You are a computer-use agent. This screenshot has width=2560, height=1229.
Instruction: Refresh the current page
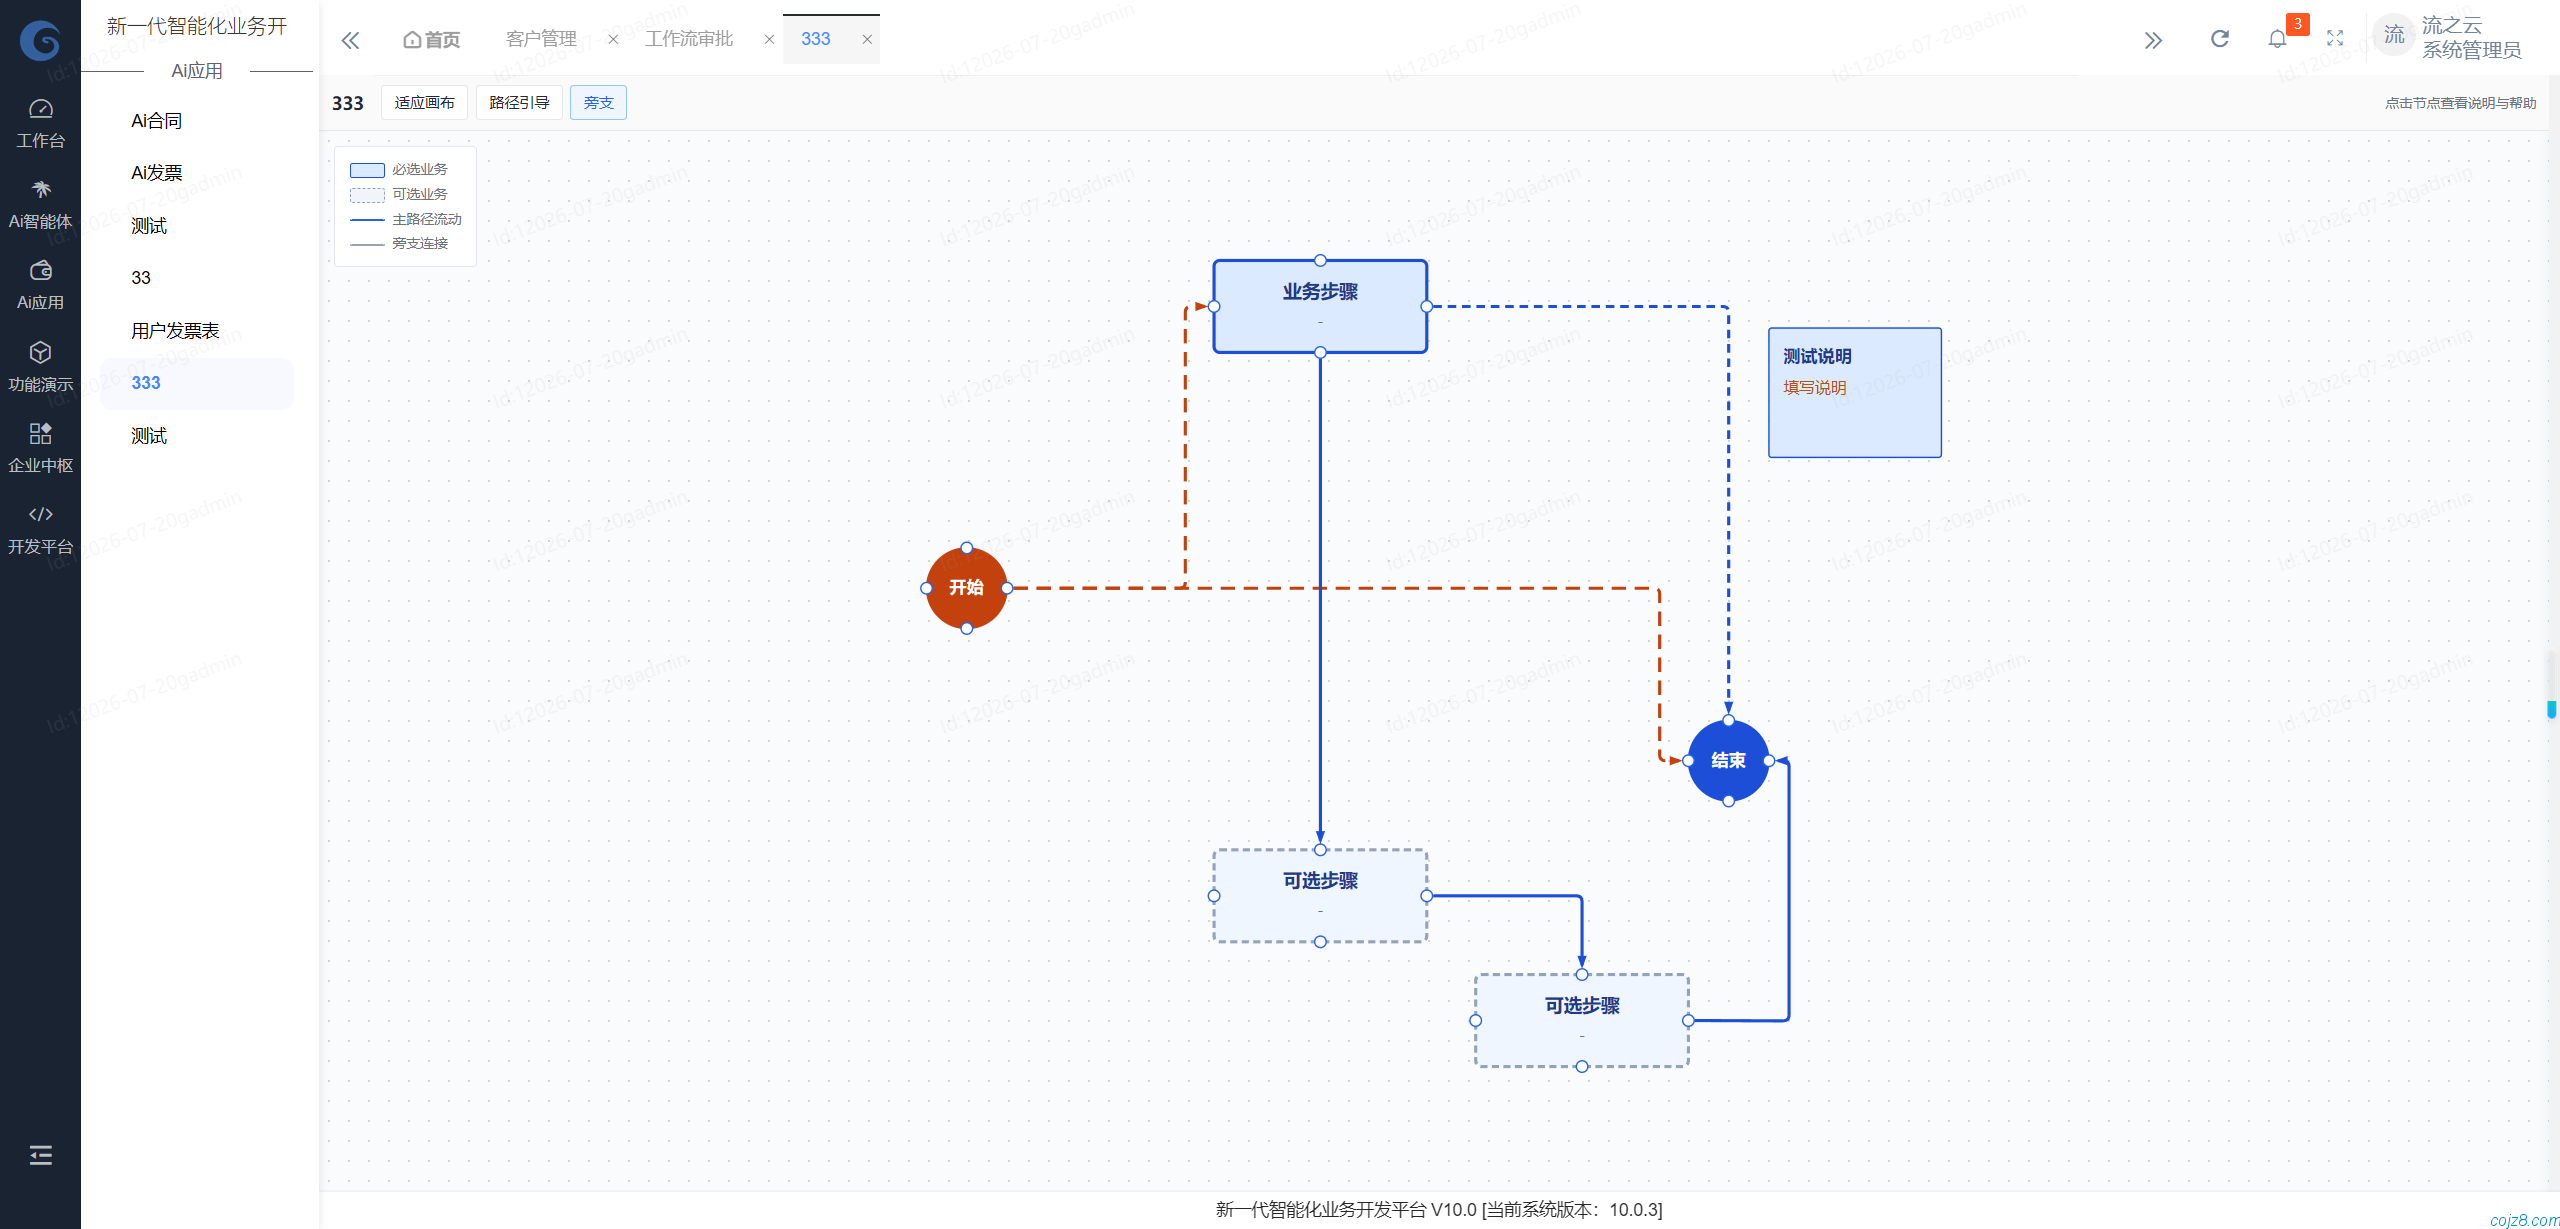pos(2219,39)
